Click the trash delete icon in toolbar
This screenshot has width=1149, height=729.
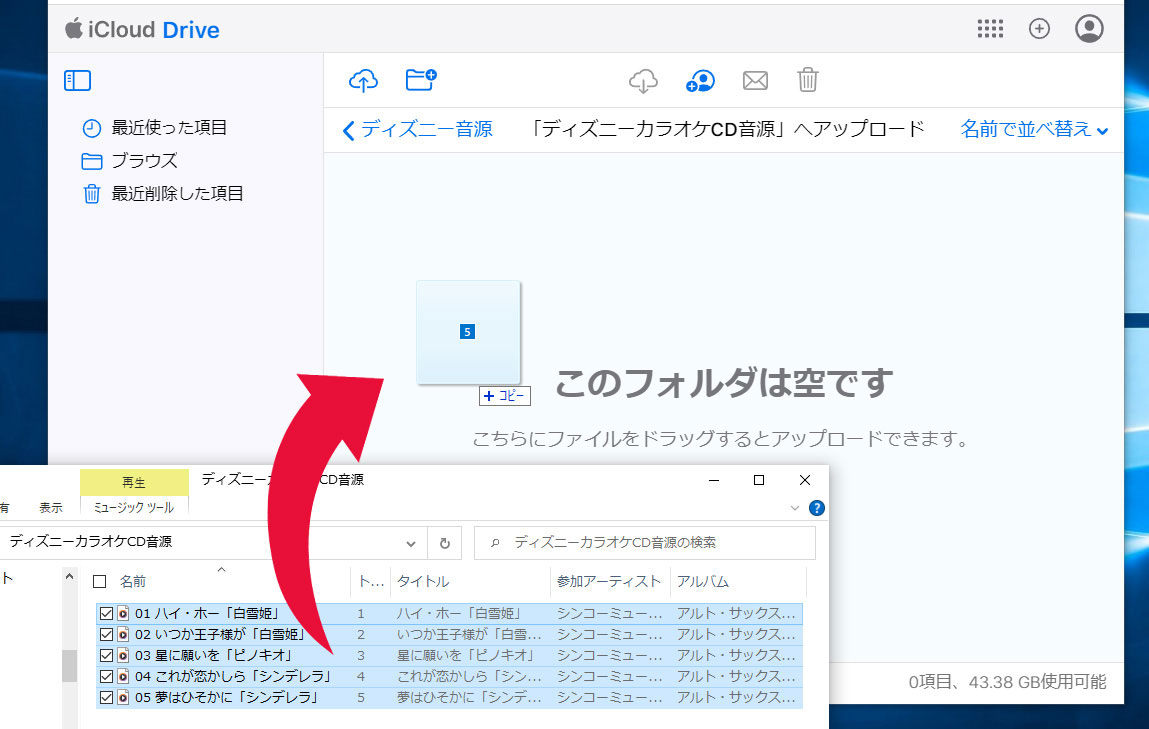(808, 79)
